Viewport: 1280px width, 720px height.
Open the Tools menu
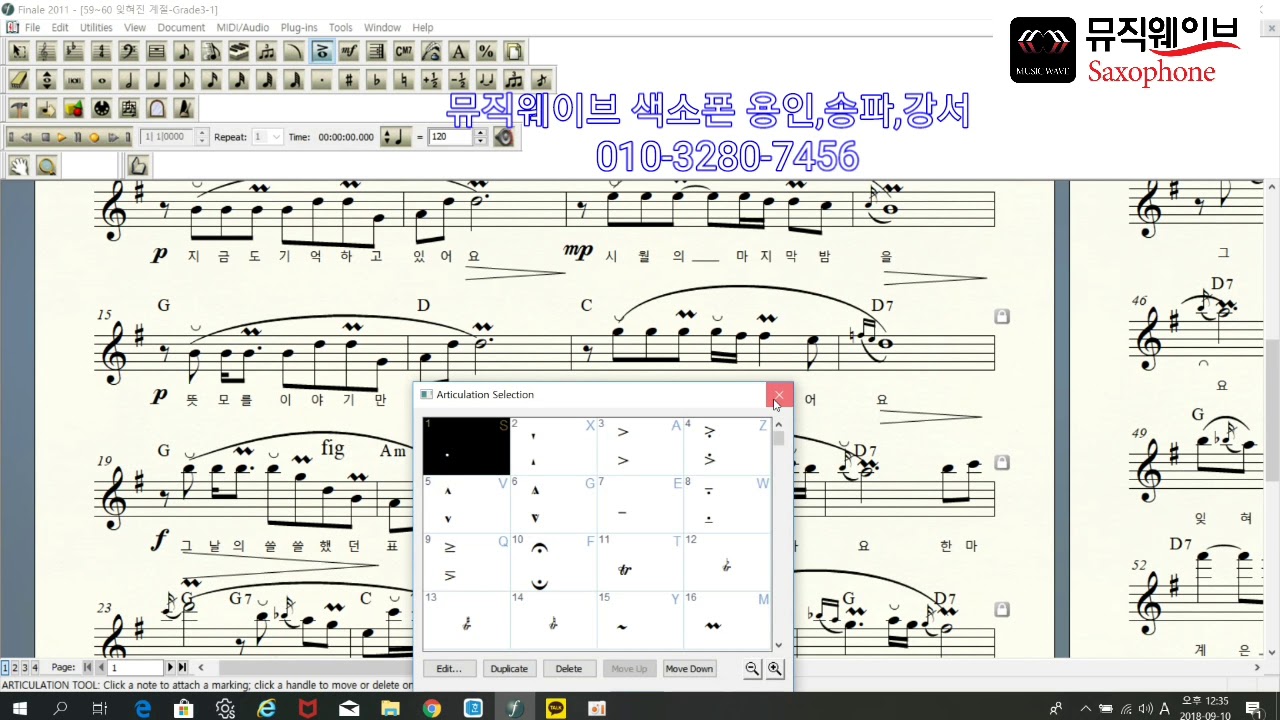[341, 27]
